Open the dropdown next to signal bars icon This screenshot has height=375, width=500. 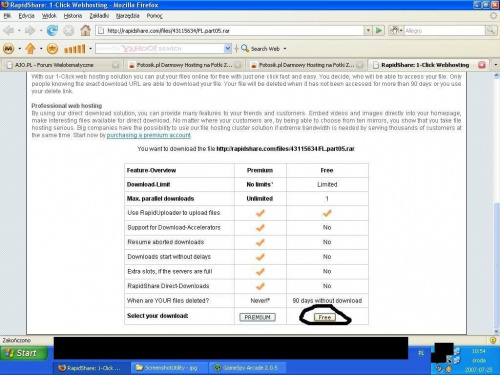tap(90, 49)
